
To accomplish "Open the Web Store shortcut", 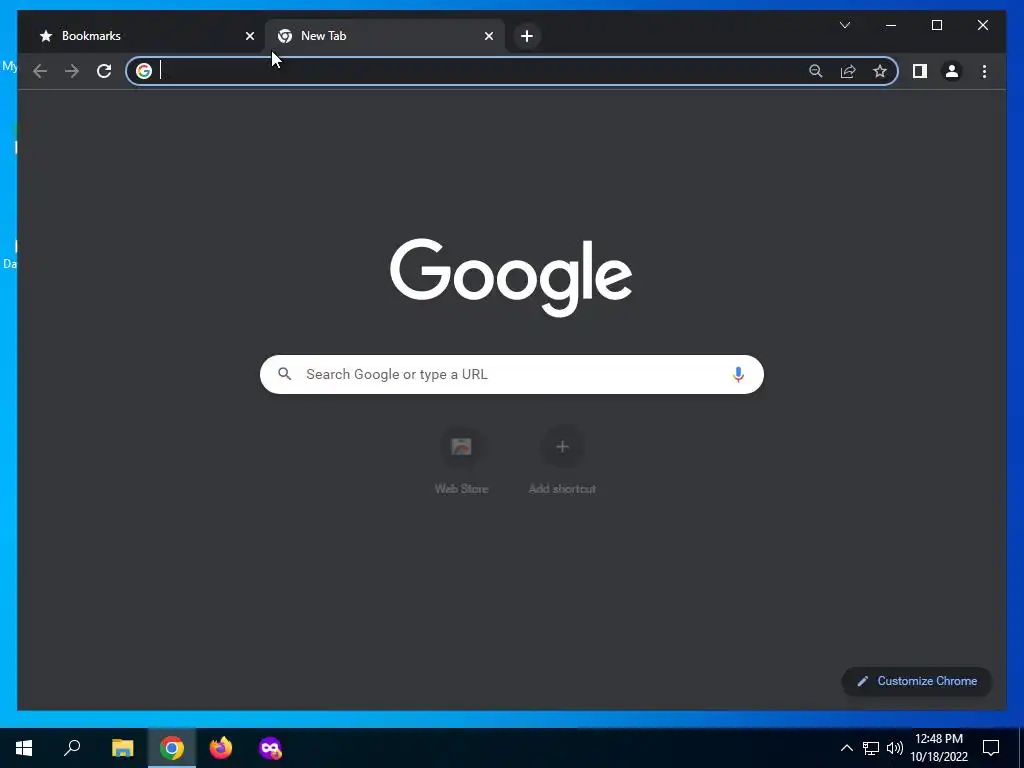I will 461,460.
